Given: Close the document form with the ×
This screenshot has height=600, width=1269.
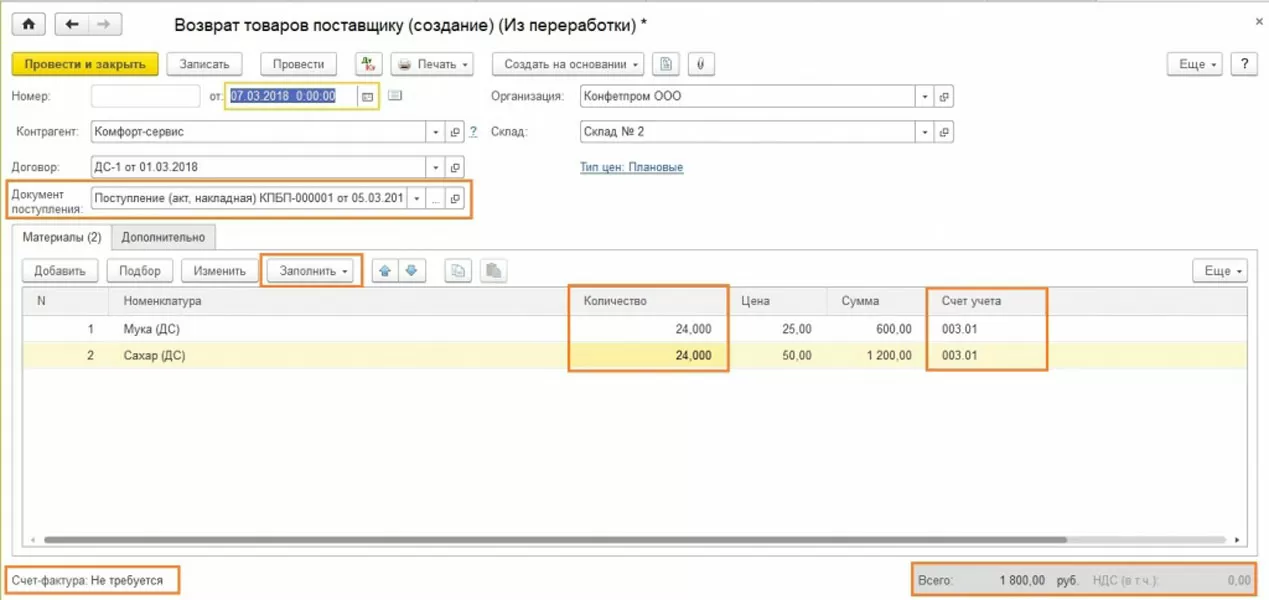Looking at the screenshot, I should pos(1257,21).
